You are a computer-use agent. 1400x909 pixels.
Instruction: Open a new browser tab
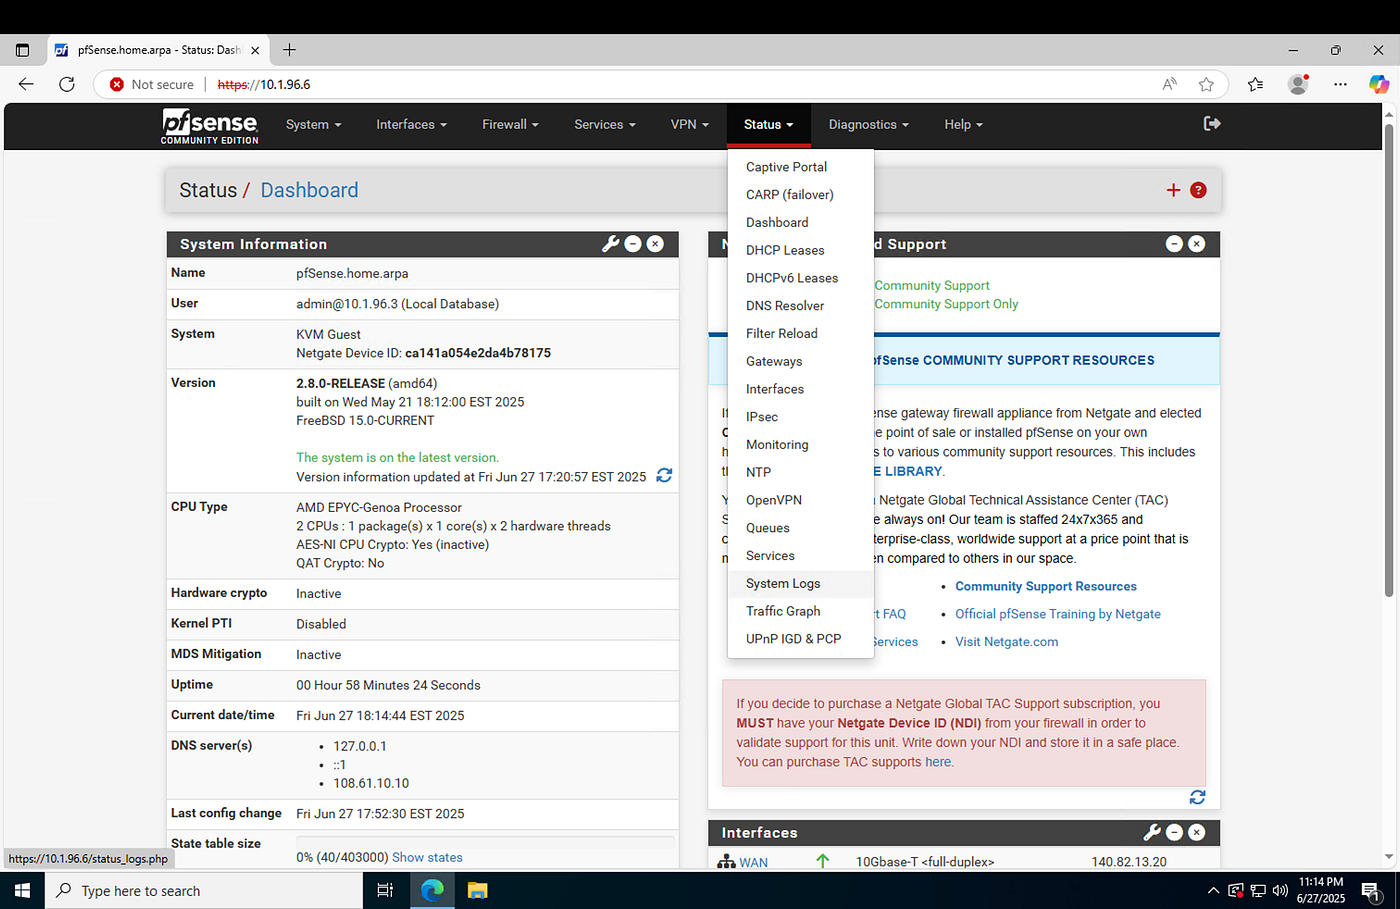pos(289,50)
